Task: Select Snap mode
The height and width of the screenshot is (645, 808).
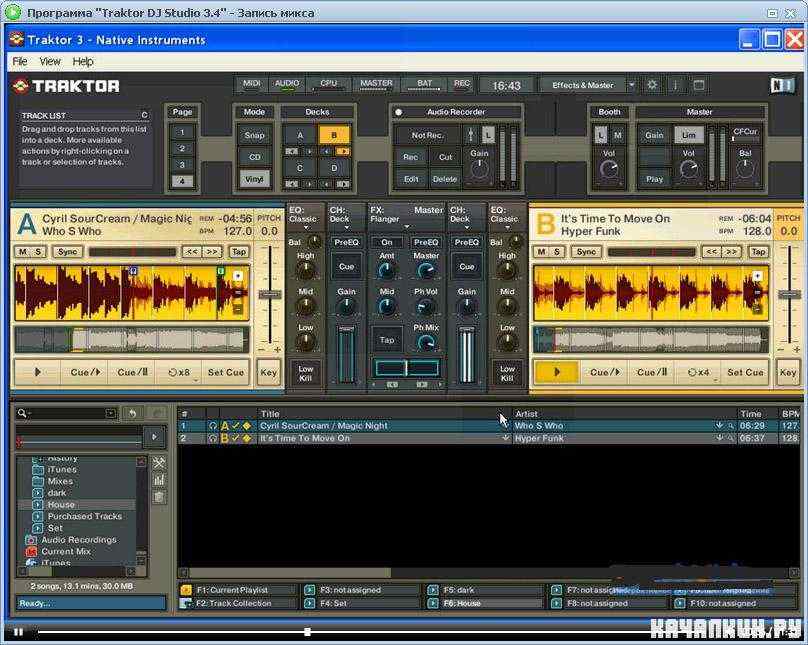Action: click(254, 135)
